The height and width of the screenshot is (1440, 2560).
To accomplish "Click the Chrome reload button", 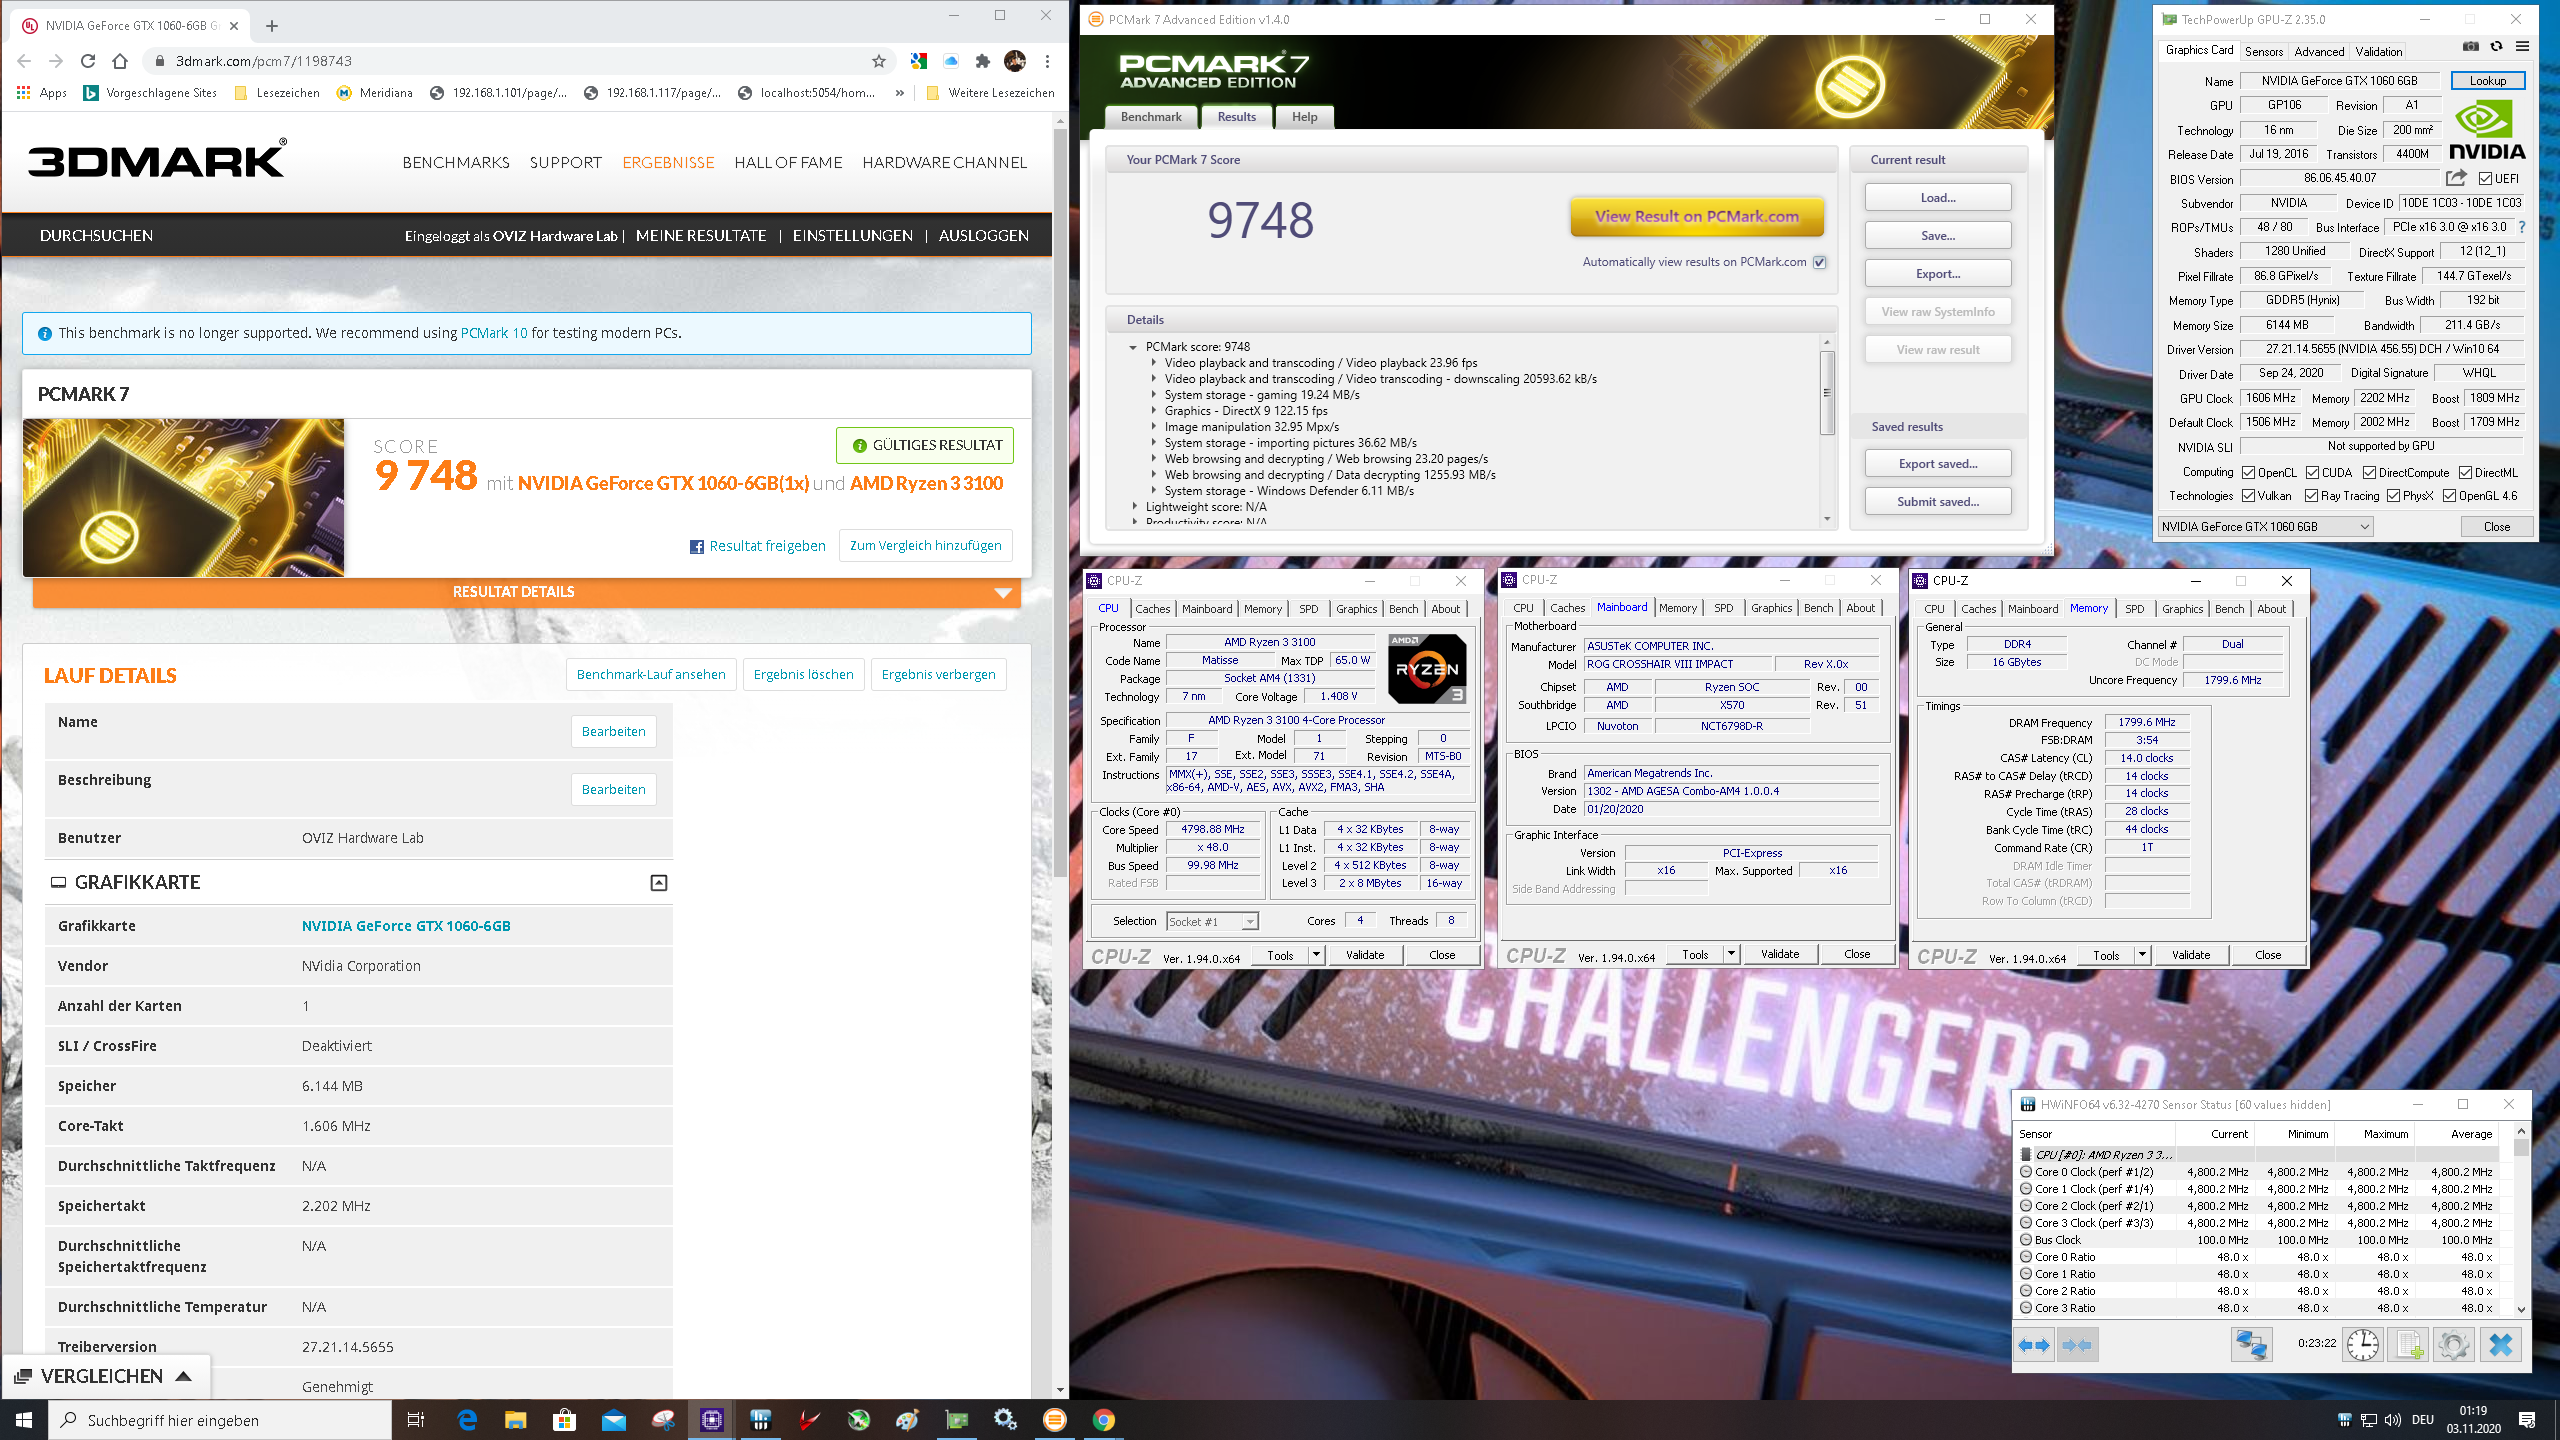I will [x=88, y=61].
